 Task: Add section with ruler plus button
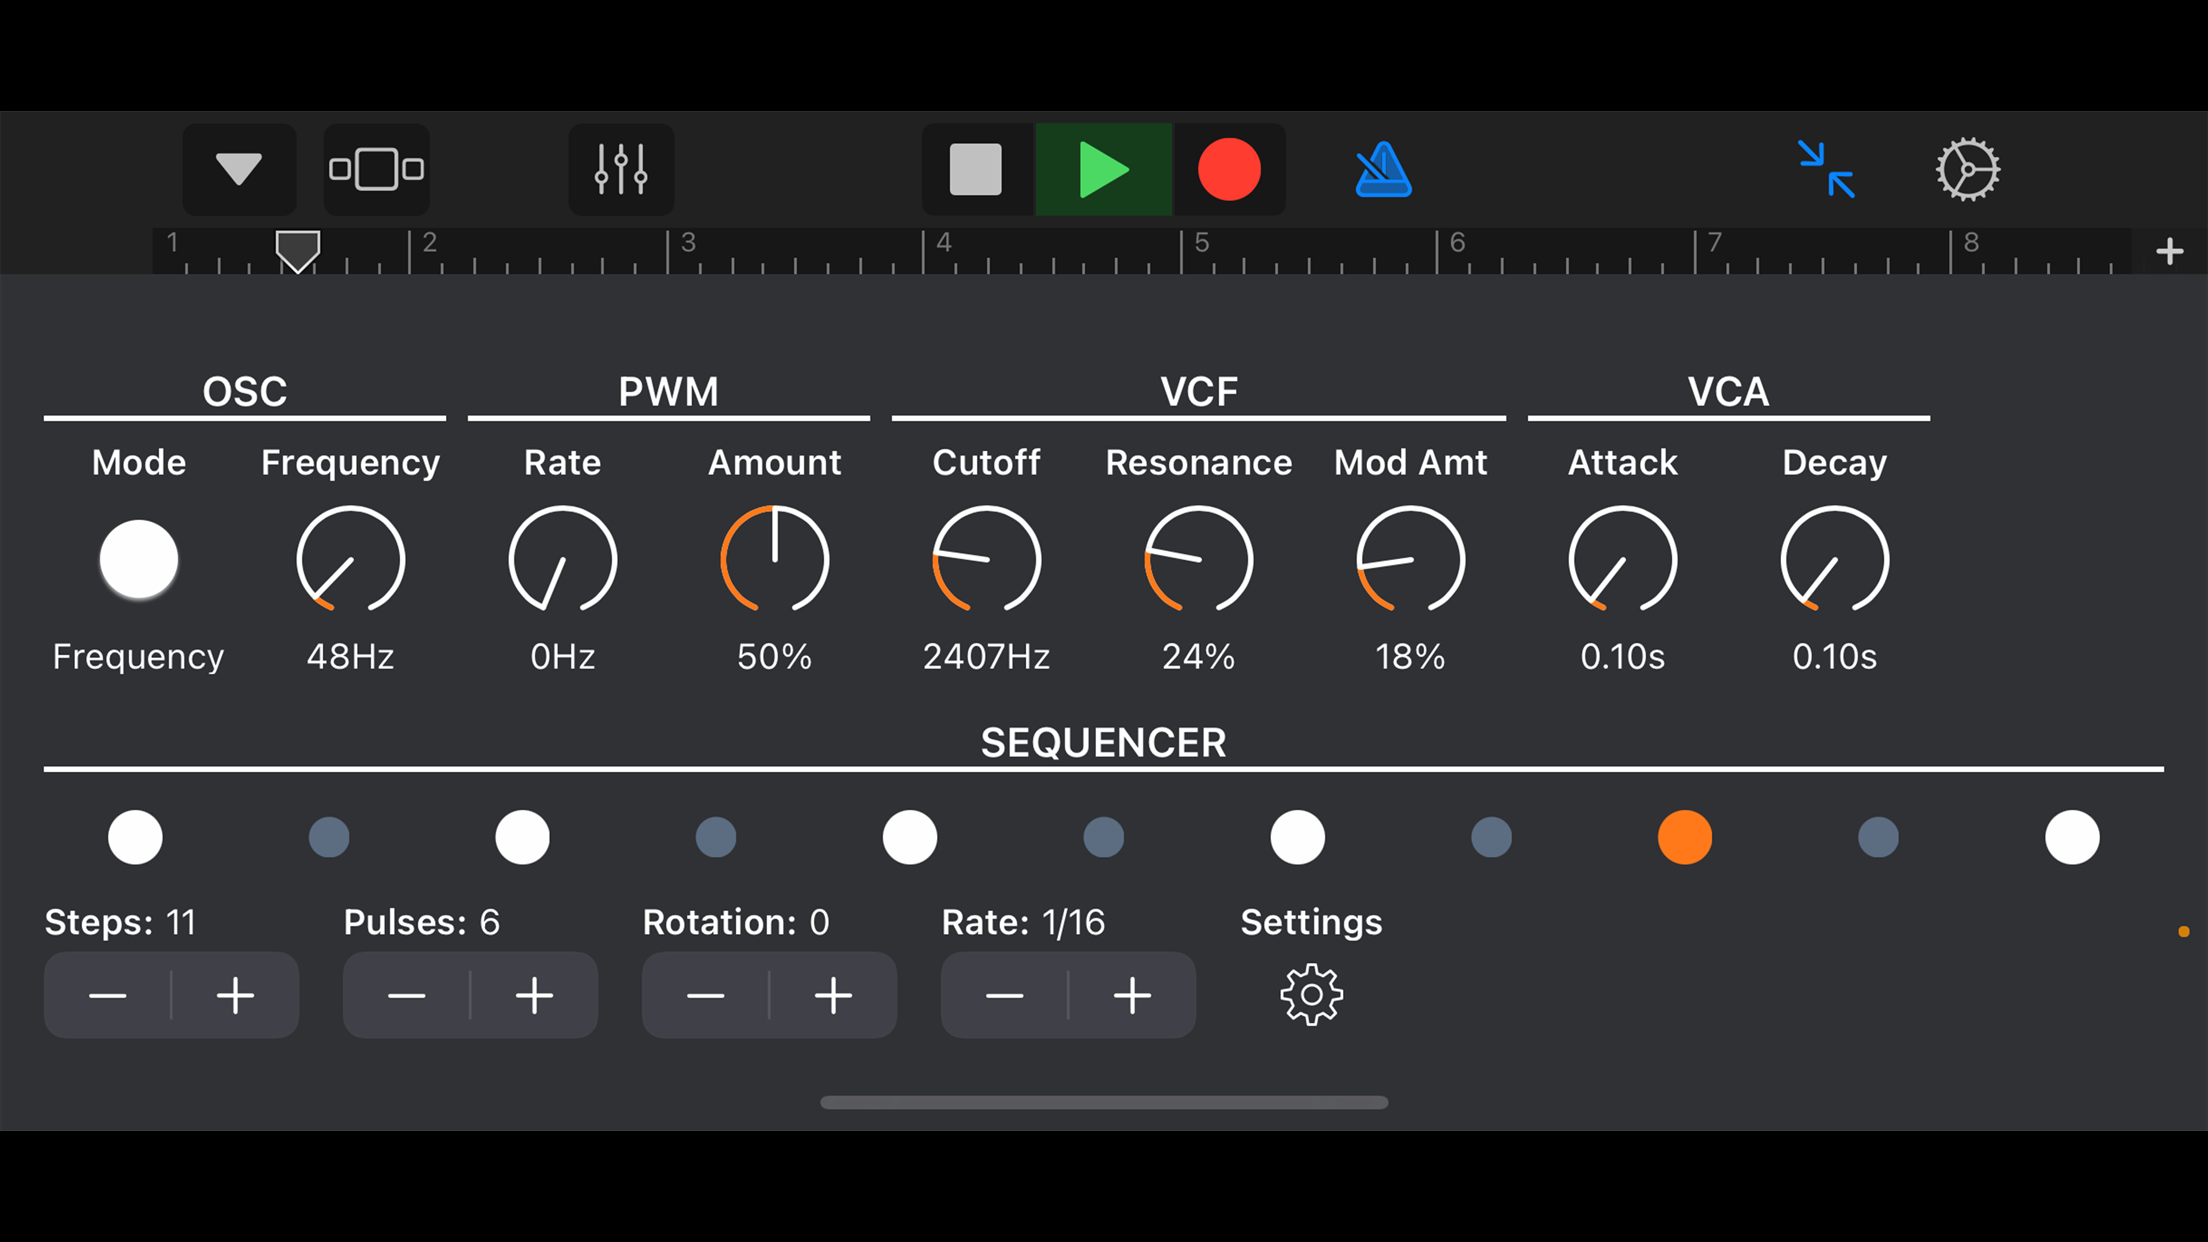(2169, 251)
